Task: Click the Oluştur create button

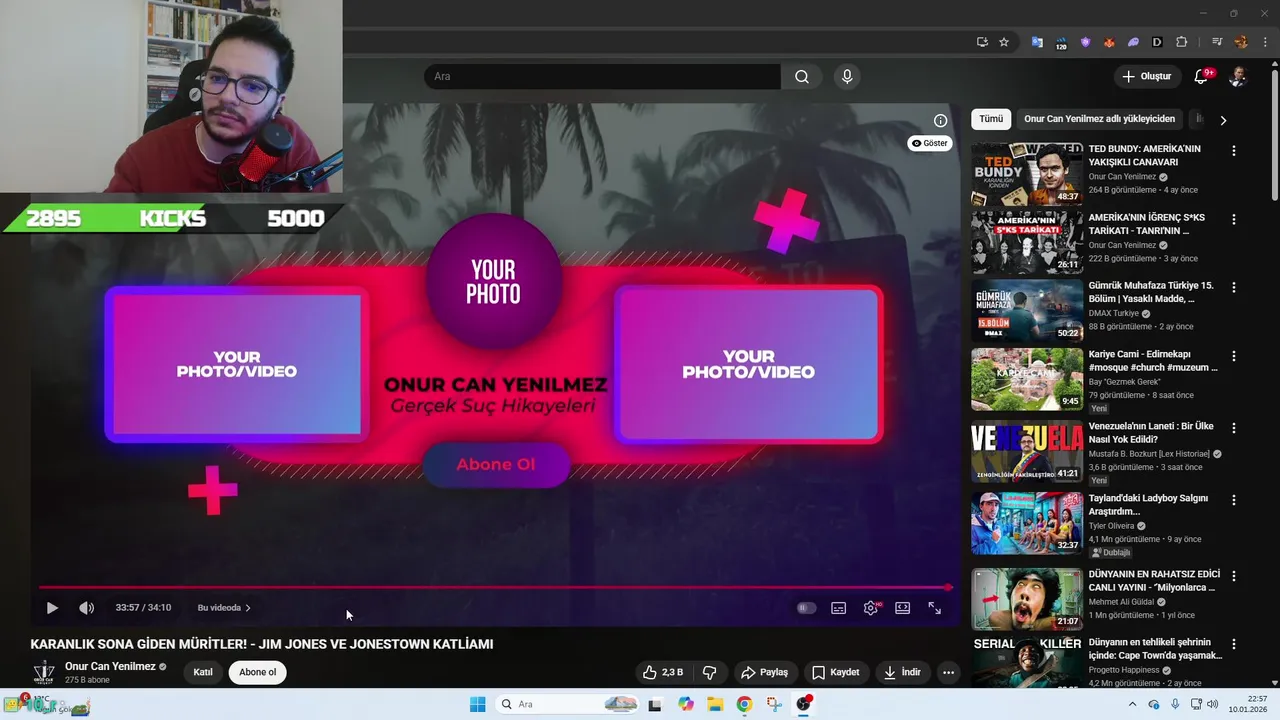Action: [1146, 77]
